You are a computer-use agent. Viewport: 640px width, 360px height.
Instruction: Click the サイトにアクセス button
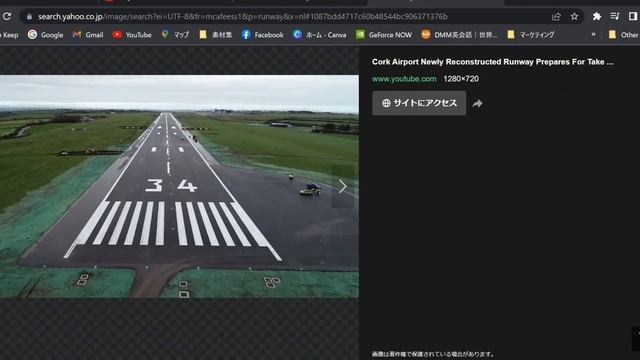coord(419,103)
